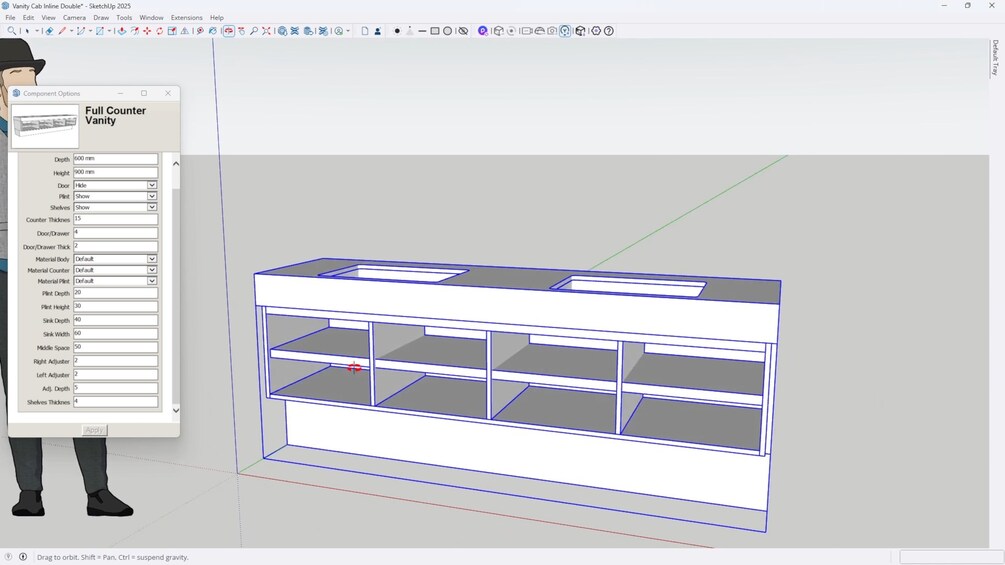Open the Help menu
1005x565 pixels.
pyautogui.click(x=217, y=17)
